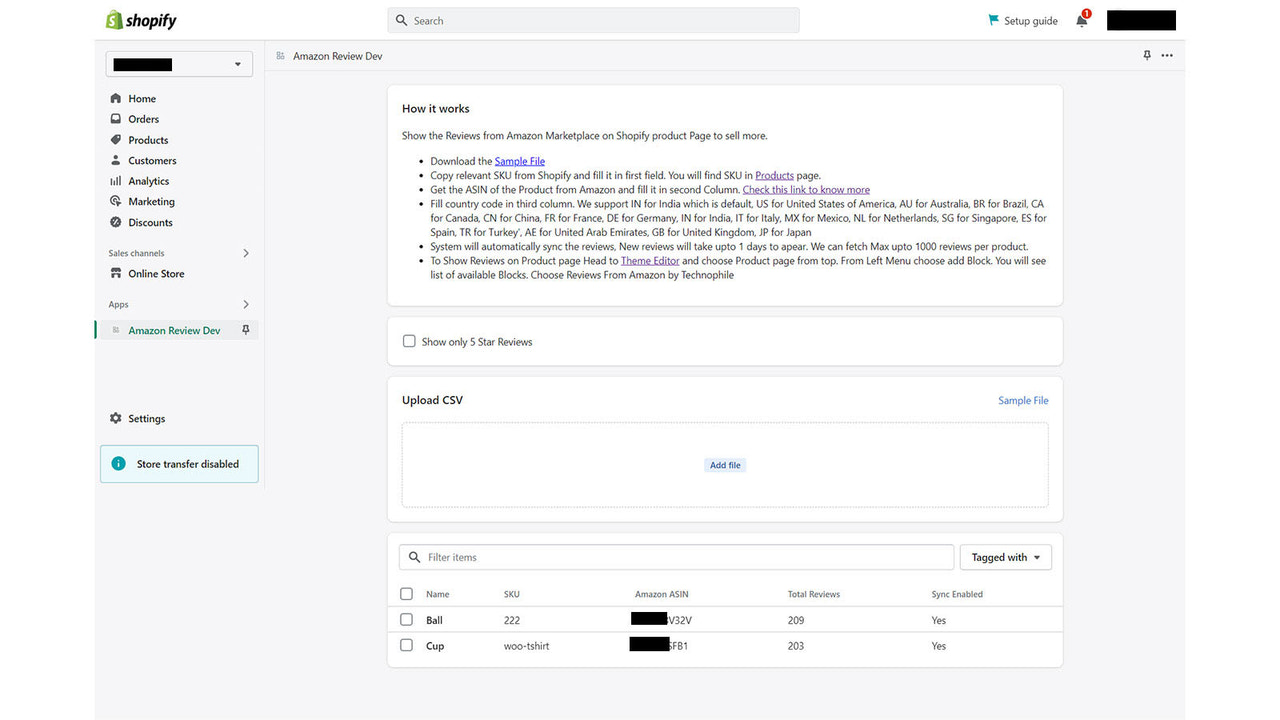Download the Sample File link
The image size is (1280, 720).
tap(519, 160)
